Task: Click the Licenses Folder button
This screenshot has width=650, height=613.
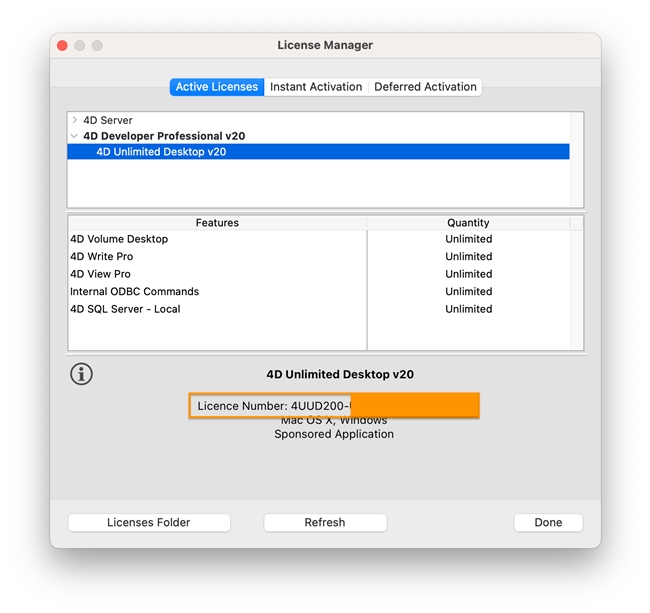Action: 149,522
